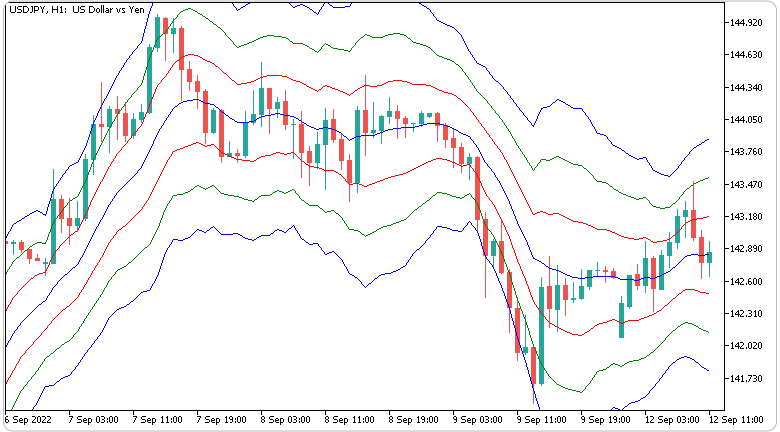Select the 141.730 price label

(x=746, y=379)
